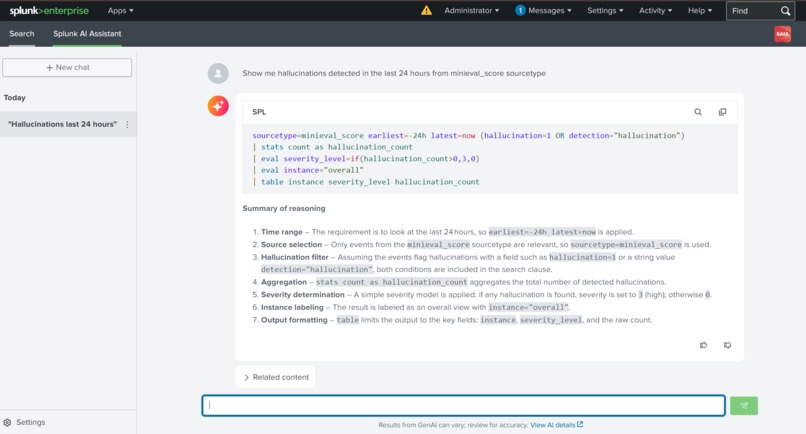Open the Help dropdown menu
This screenshot has width=806, height=434.
700,10
